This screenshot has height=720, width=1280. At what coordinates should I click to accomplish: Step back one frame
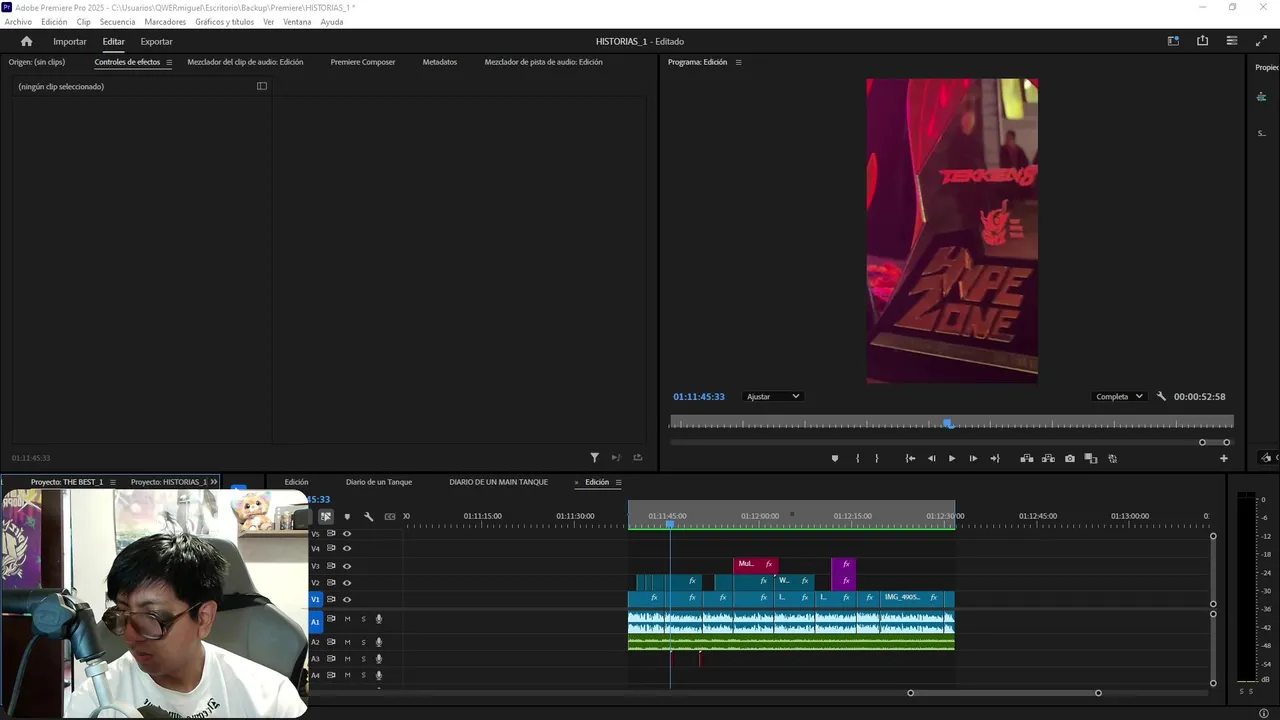[931, 458]
